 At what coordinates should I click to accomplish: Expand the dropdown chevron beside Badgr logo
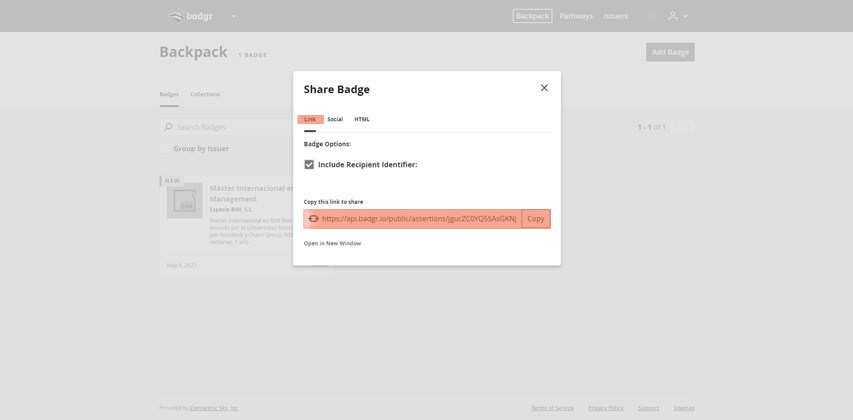(233, 16)
